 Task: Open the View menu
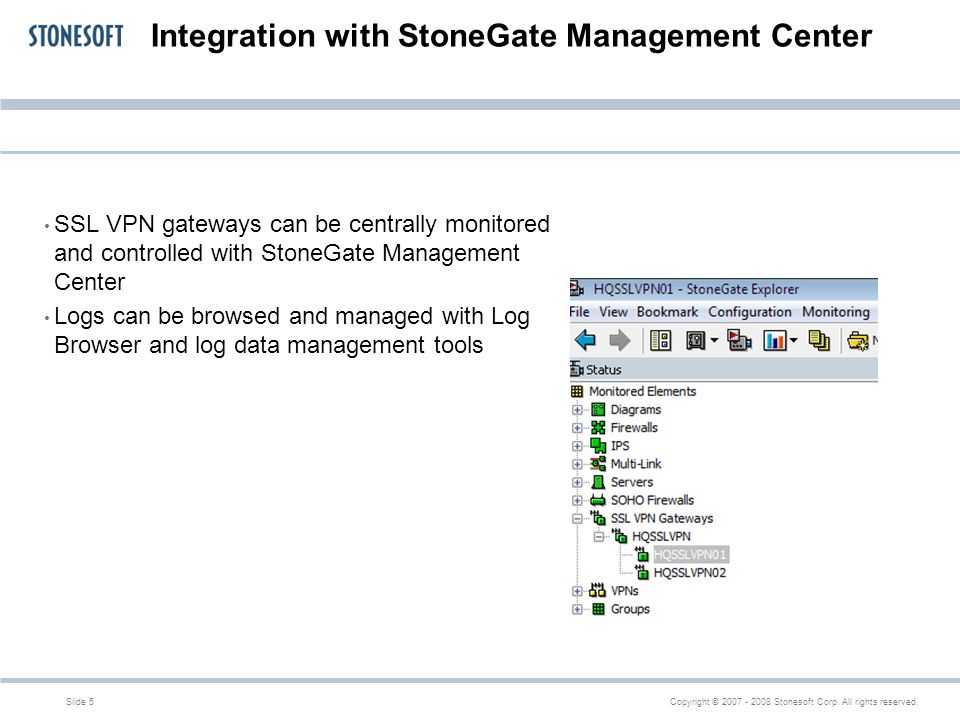coord(613,312)
